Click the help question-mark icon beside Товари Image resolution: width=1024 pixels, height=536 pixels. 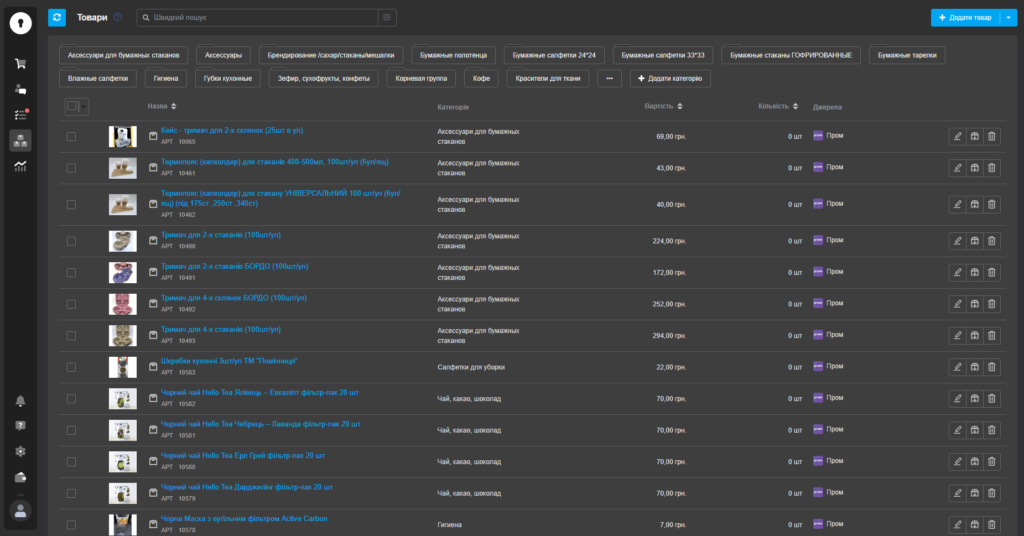tap(118, 17)
